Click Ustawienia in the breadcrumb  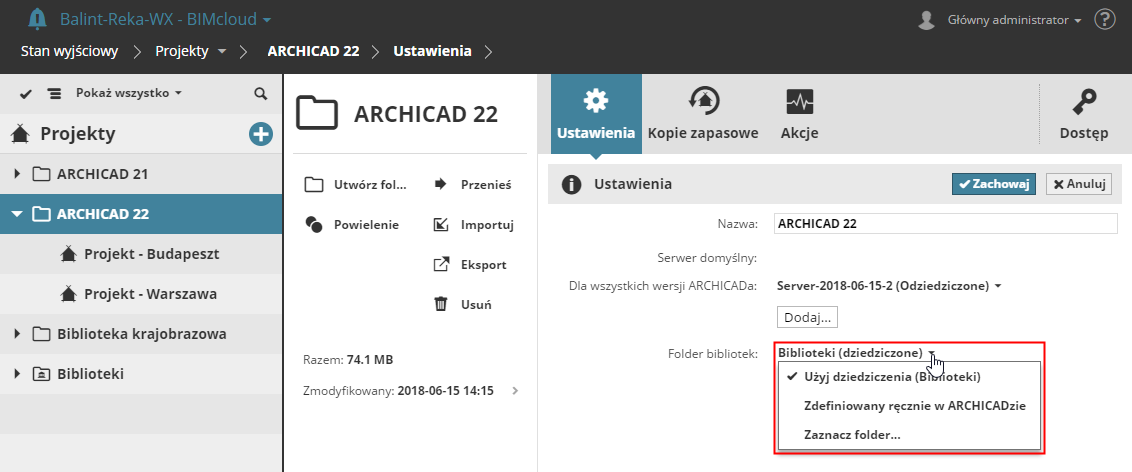[x=432, y=51]
